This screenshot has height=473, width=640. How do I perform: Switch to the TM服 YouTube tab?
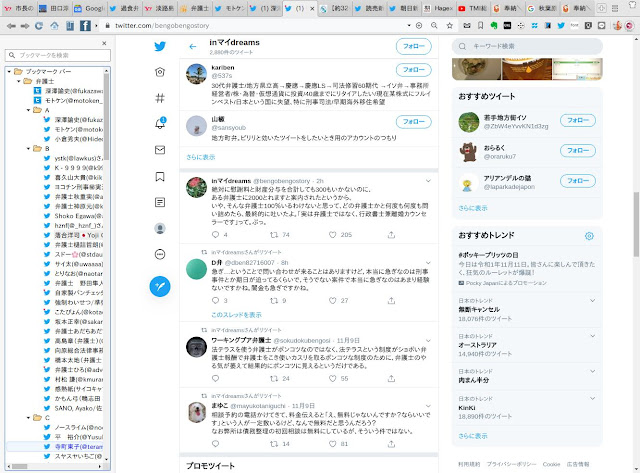point(473,8)
